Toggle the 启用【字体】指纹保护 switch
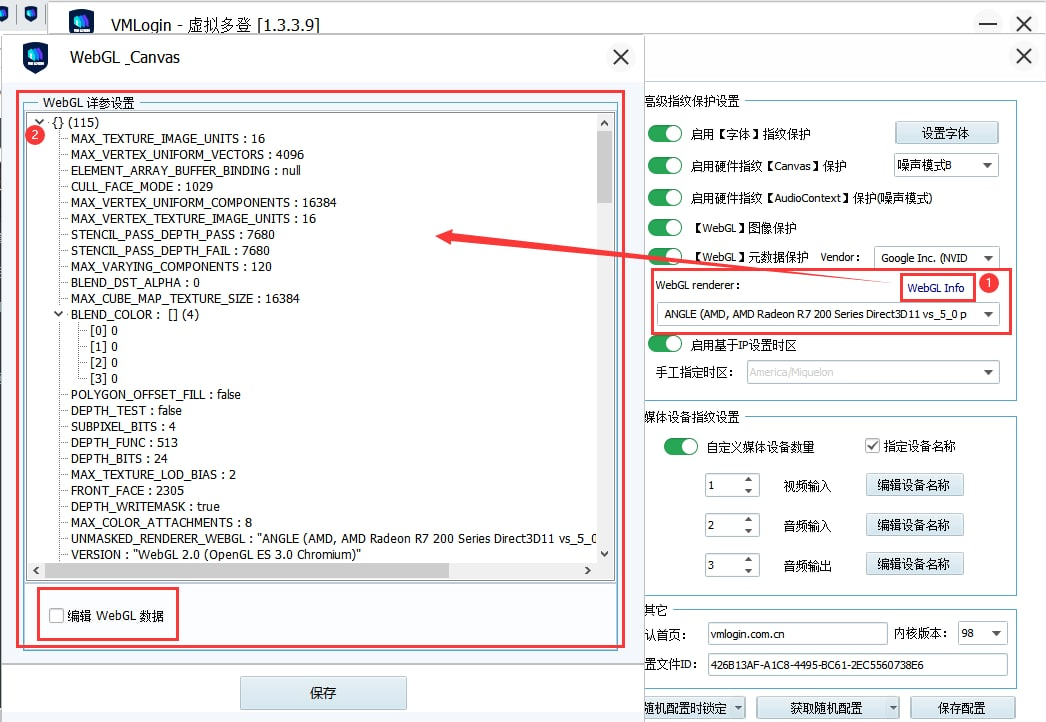1046x722 pixels. click(665, 134)
